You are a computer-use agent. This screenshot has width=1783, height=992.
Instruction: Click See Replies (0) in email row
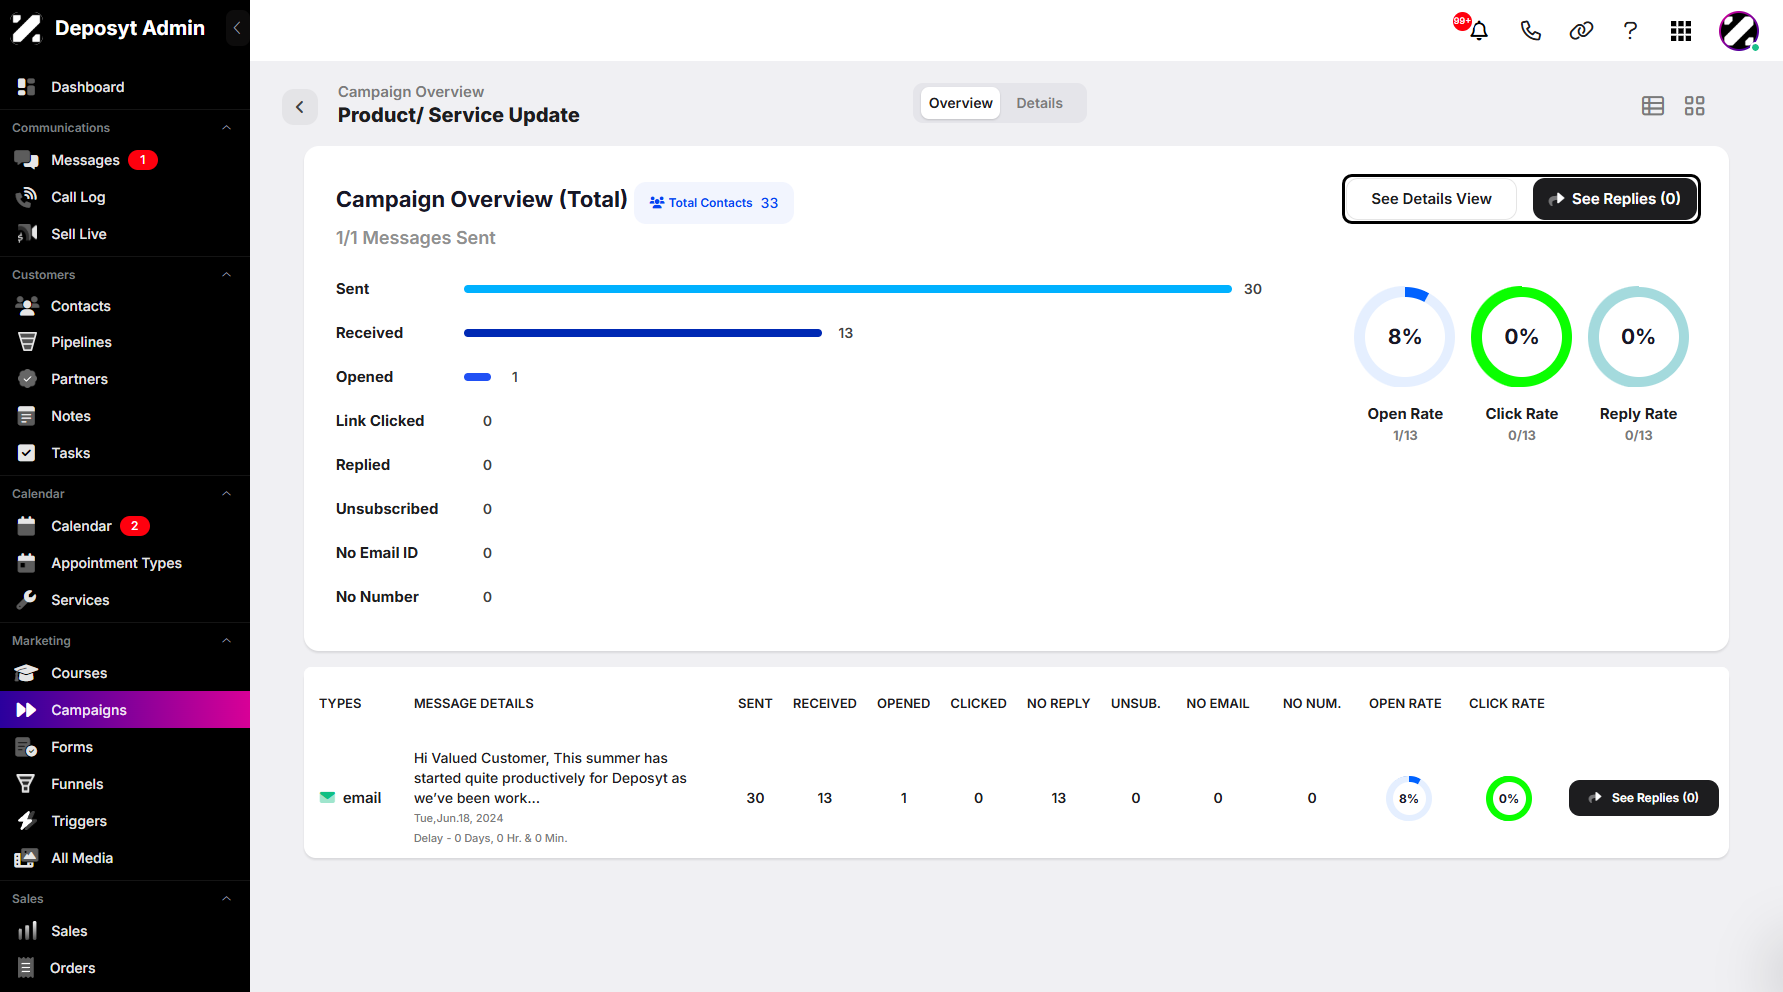1643,798
